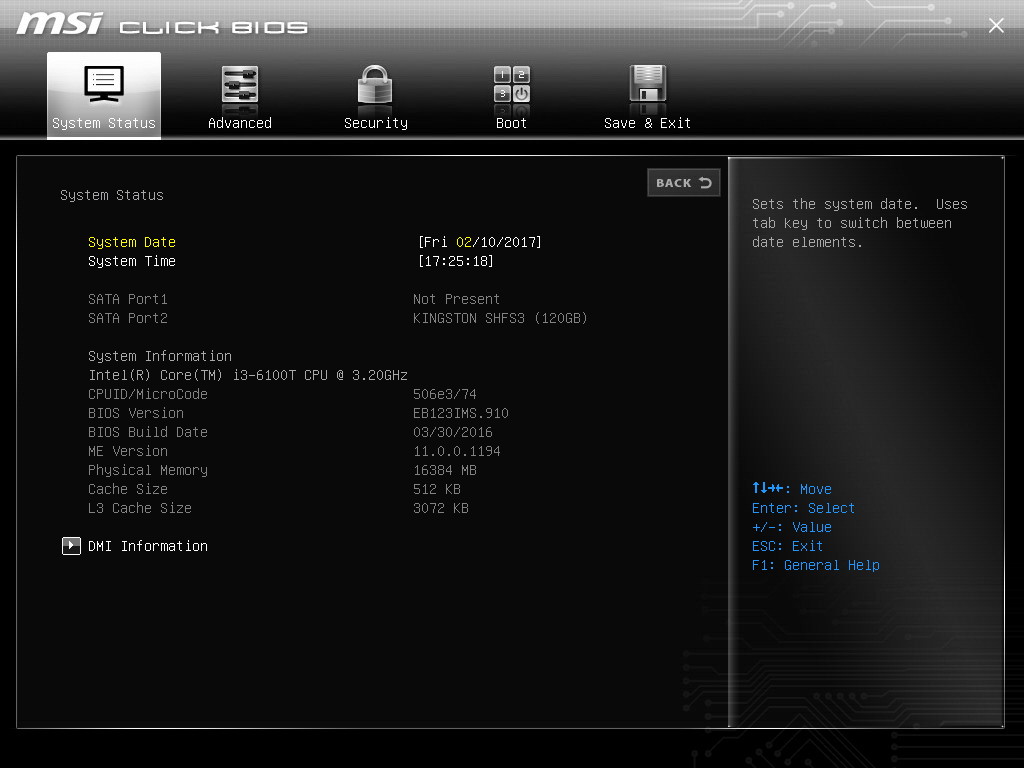Click the Physical Memory label
1024x768 pixels.
pyautogui.click(x=148, y=470)
